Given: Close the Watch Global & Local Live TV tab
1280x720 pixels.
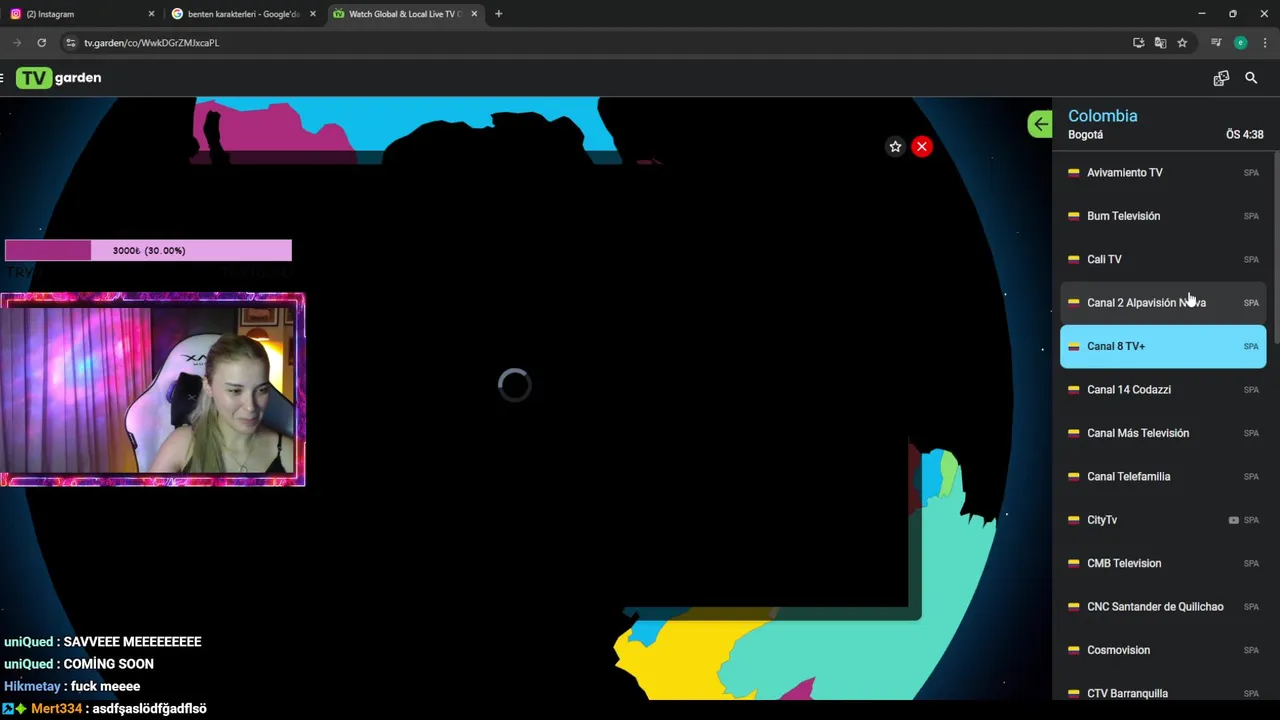Looking at the screenshot, I should (474, 14).
